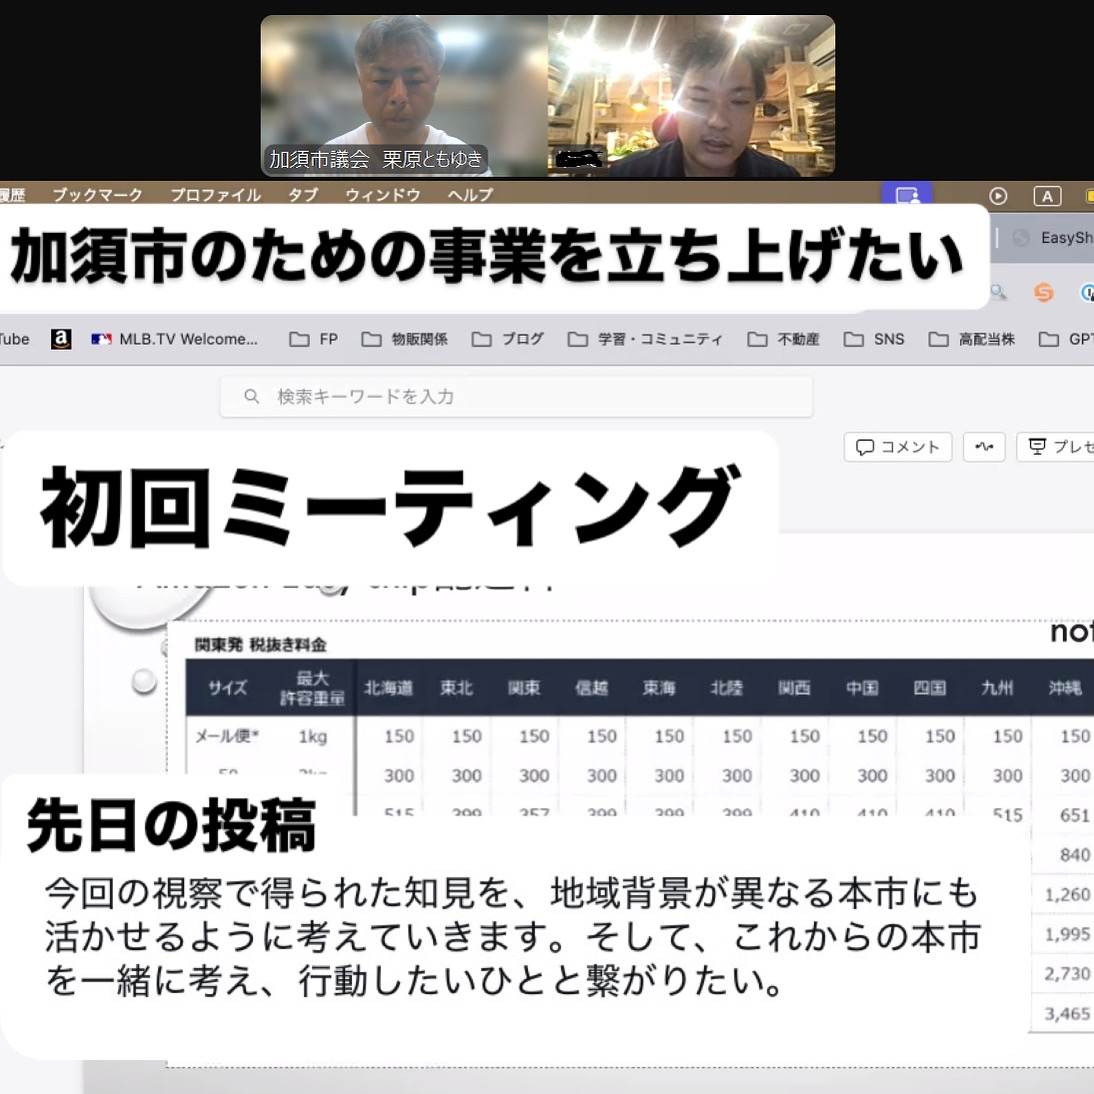Click the orange S extension icon
This screenshot has width=1094, height=1094.
click(1043, 292)
